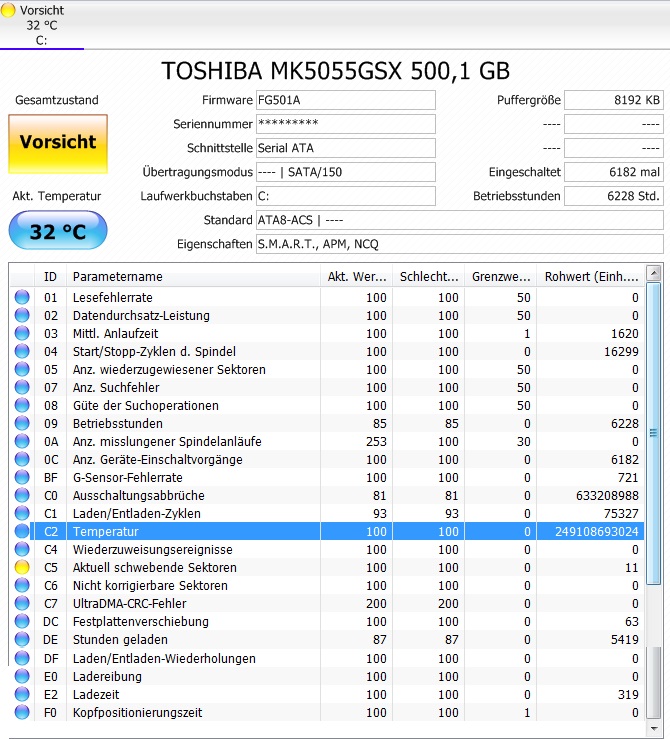Click the status icon for Datendurchsatz-Leistung
Screen dimensions: 670x739
click(x=22, y=315)
